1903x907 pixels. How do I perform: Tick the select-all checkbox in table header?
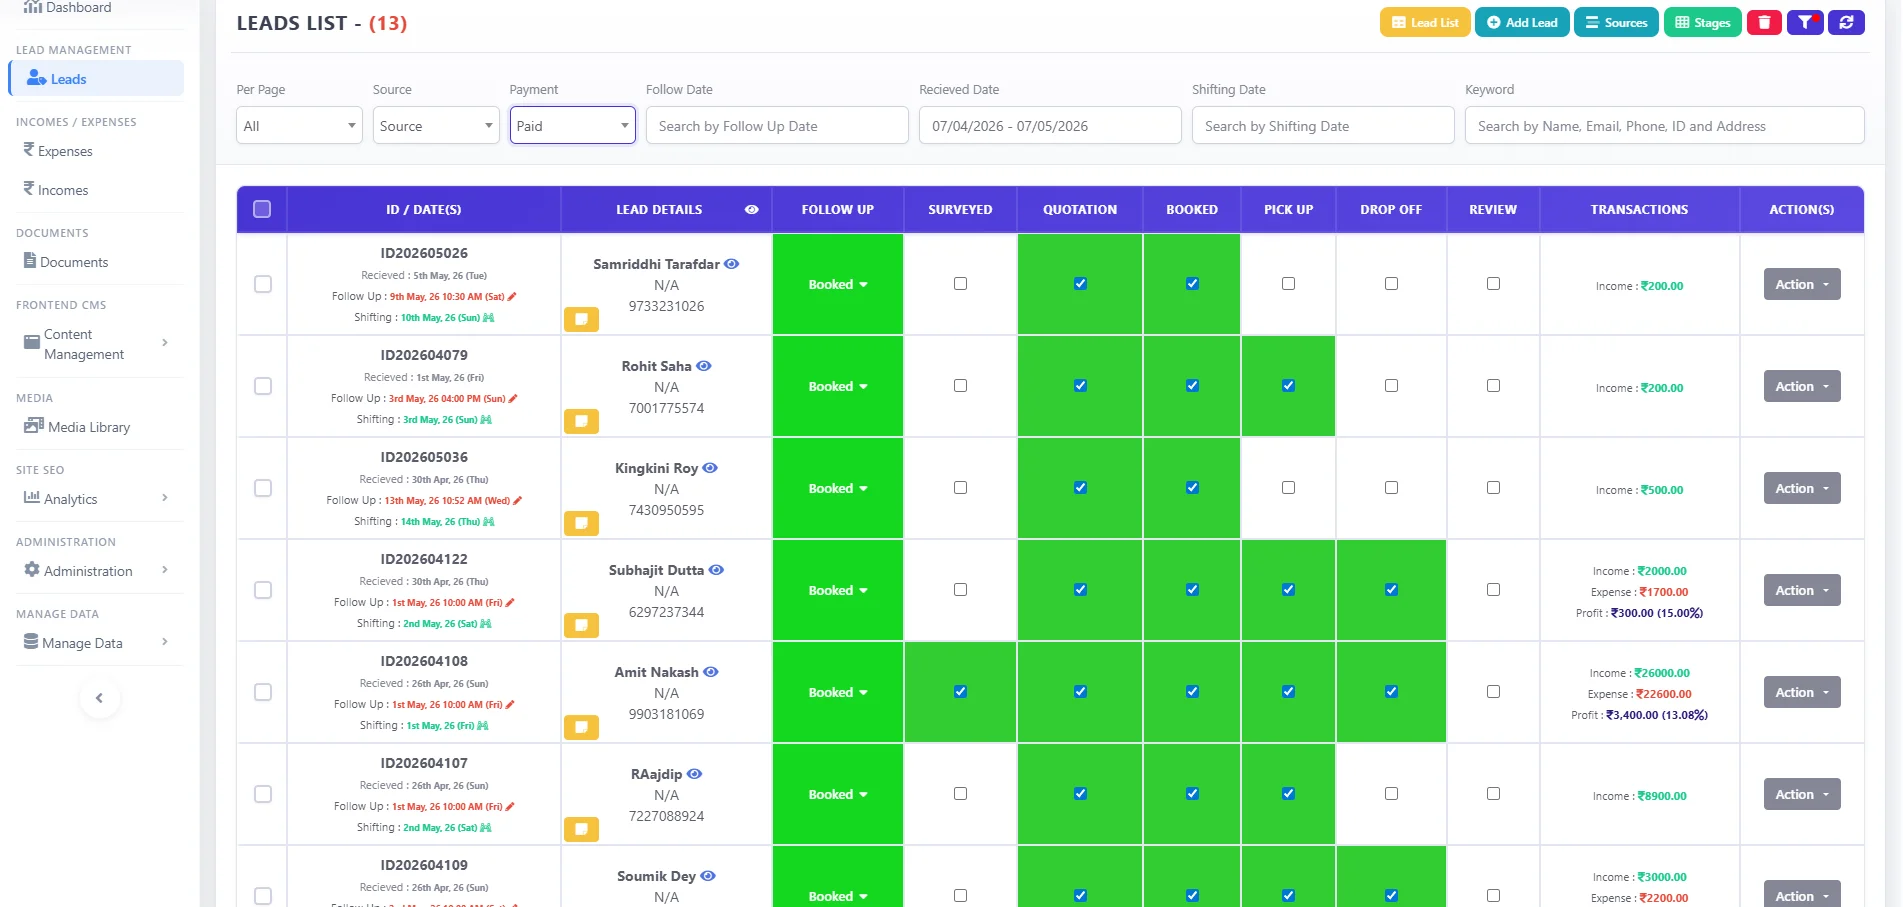[x=262, y=209]
